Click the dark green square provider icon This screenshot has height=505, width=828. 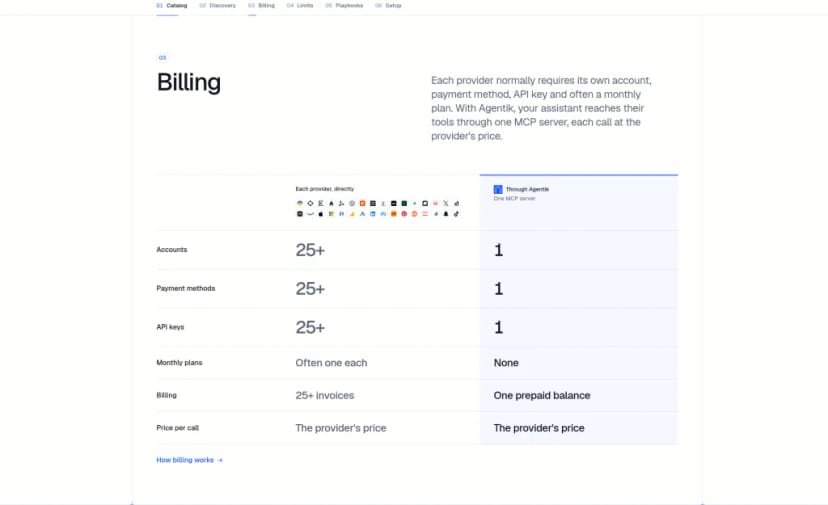click(x=404, y=203)
